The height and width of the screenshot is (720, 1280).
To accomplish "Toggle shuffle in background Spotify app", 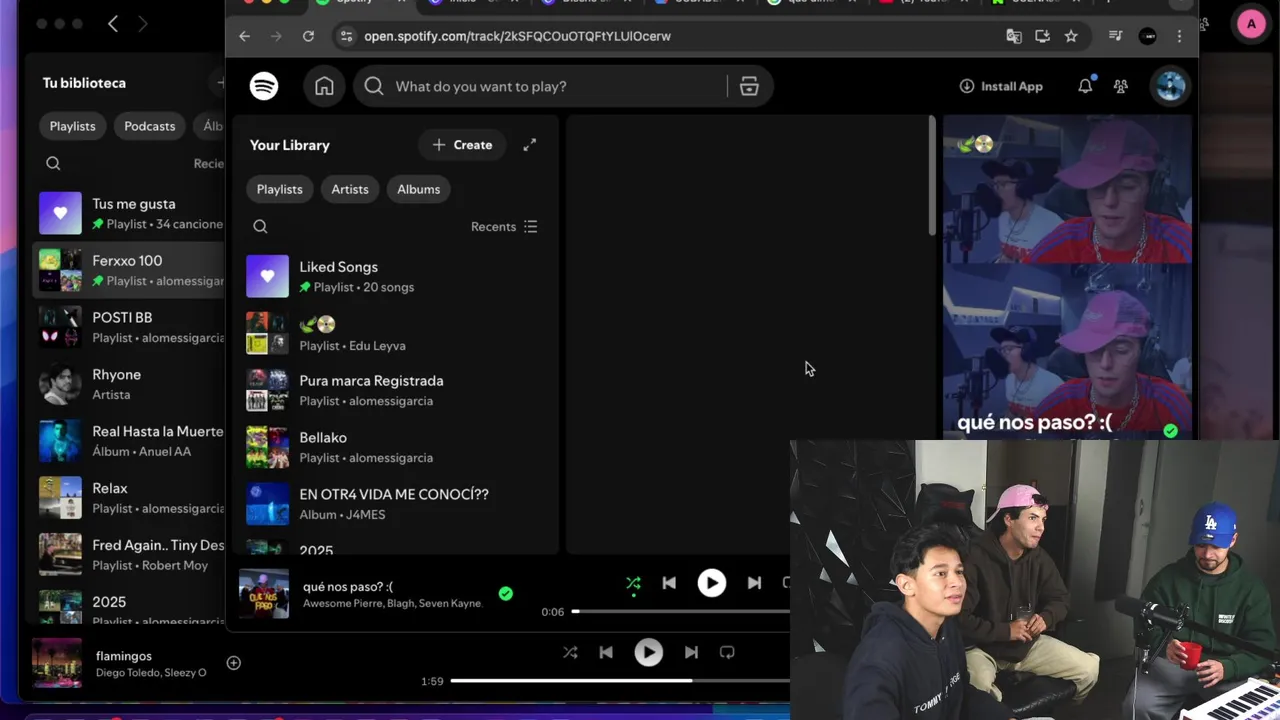I will point(570,652).
